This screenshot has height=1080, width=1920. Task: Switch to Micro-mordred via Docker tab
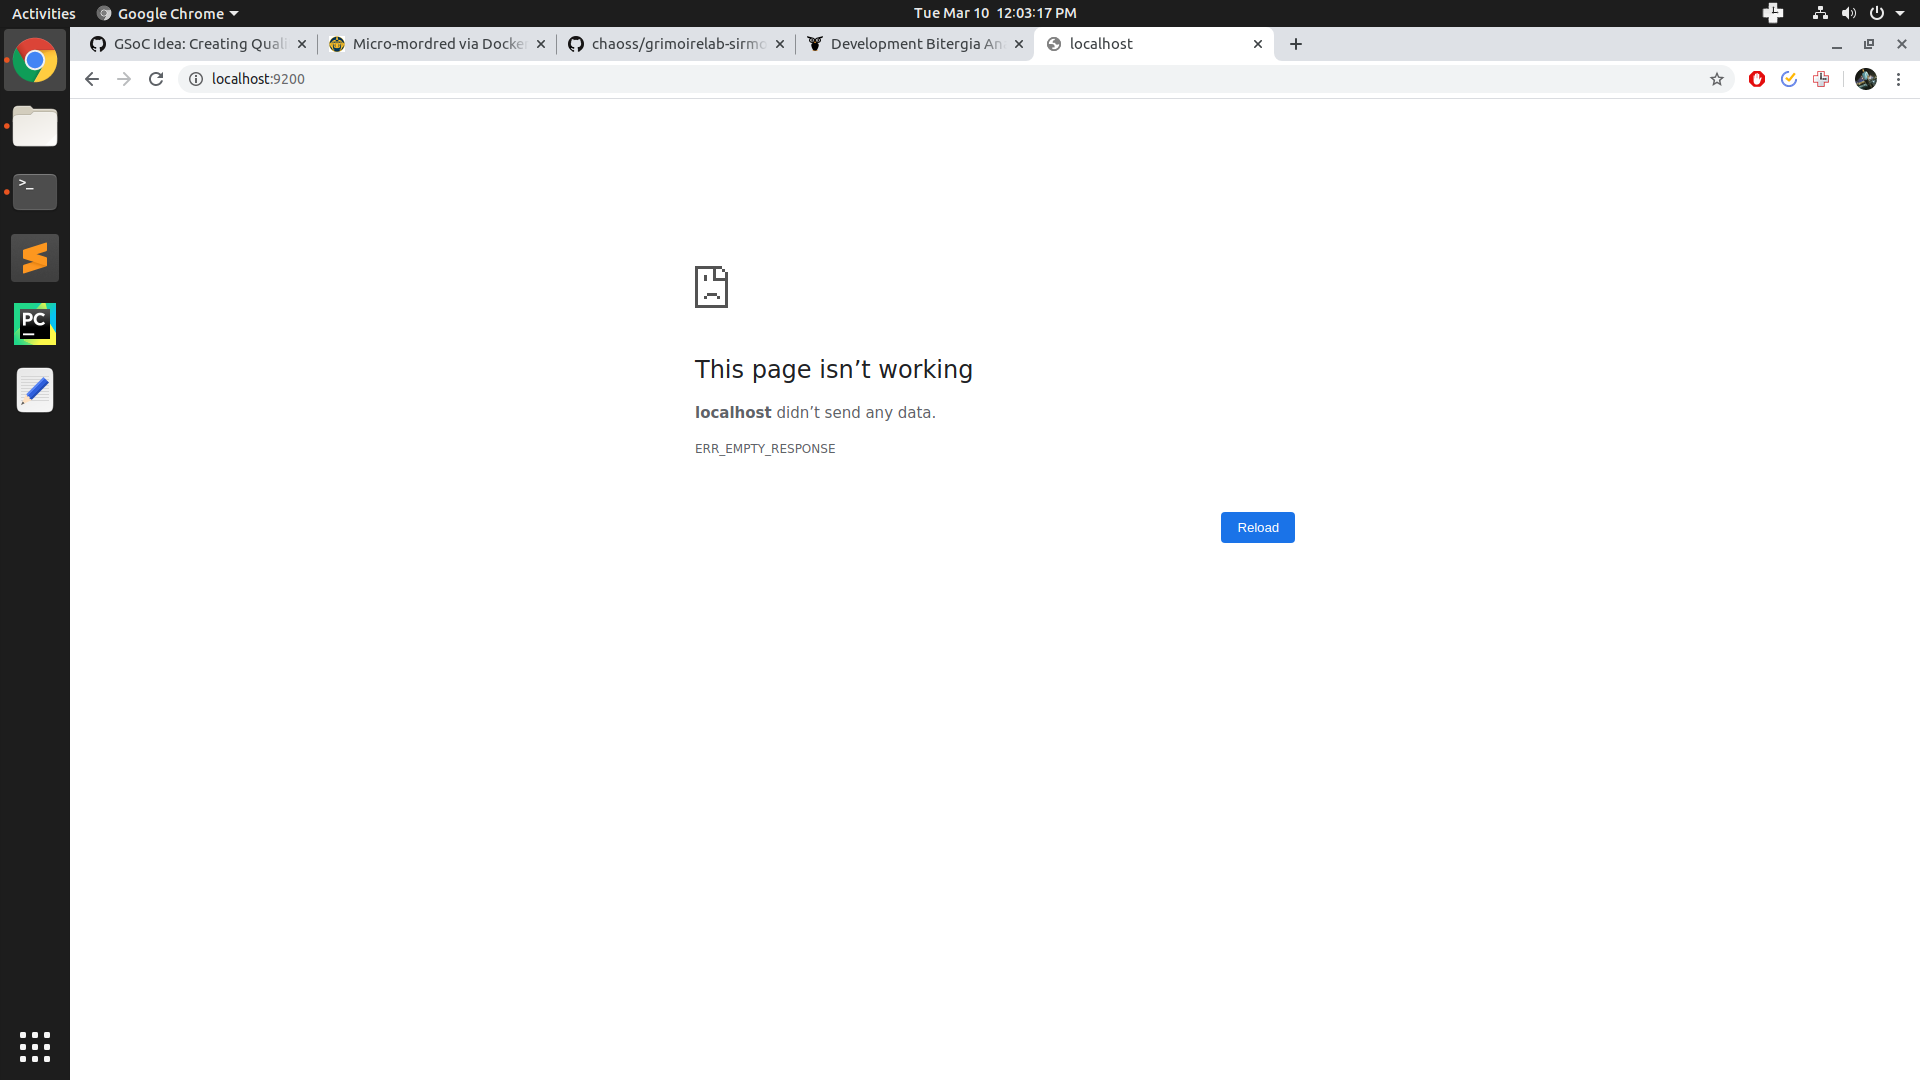tap(436, 44)
